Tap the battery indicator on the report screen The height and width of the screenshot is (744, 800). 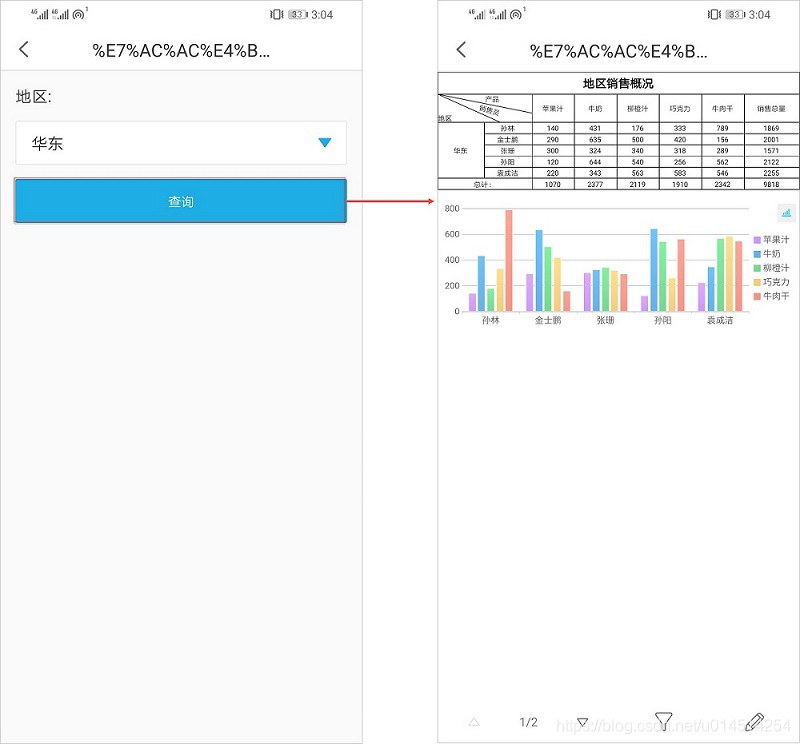(735, 14)
